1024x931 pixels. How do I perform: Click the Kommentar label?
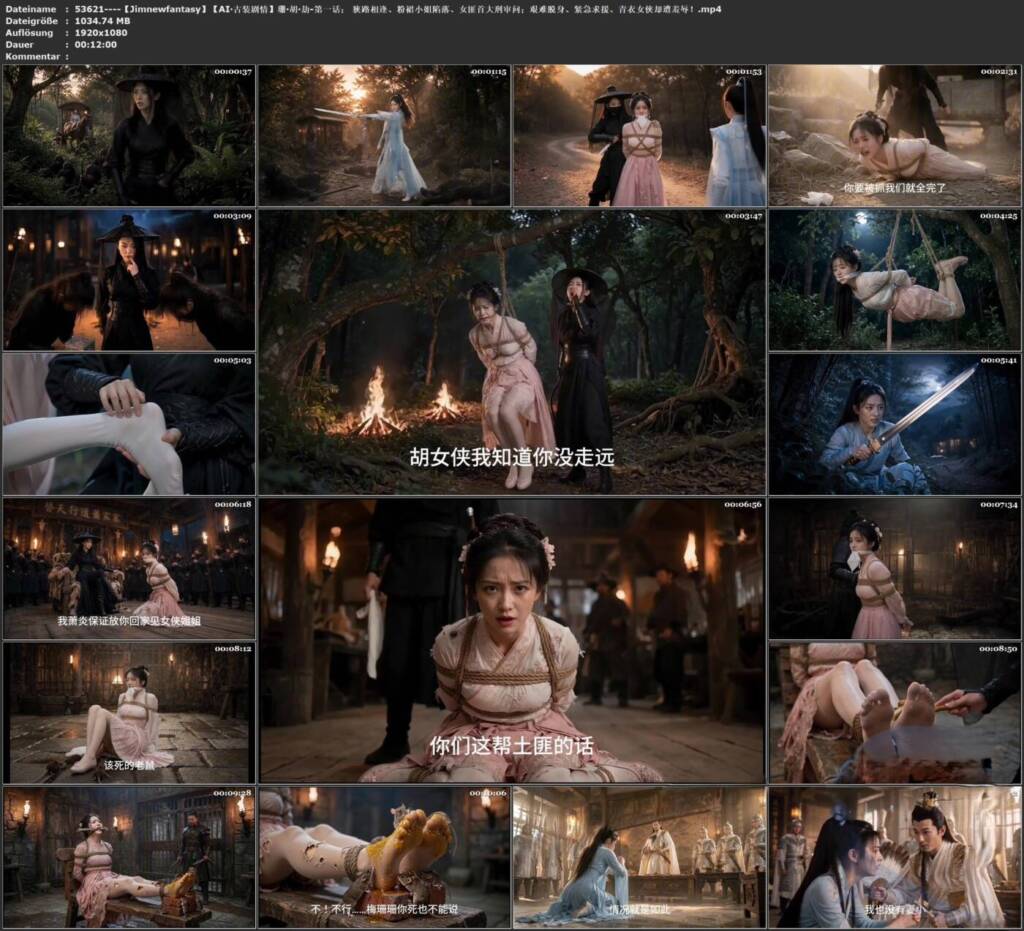click(33, 56)
